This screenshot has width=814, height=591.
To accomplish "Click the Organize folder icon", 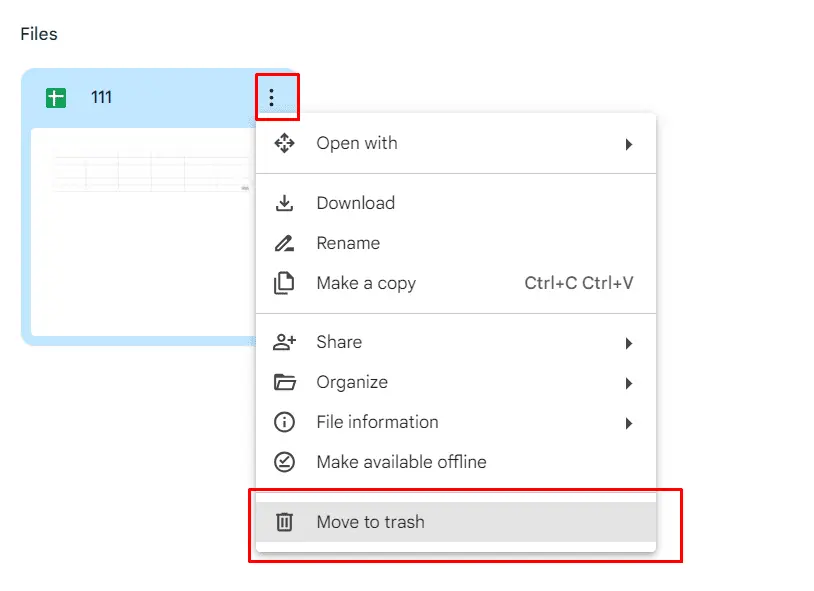I will 284,382.
